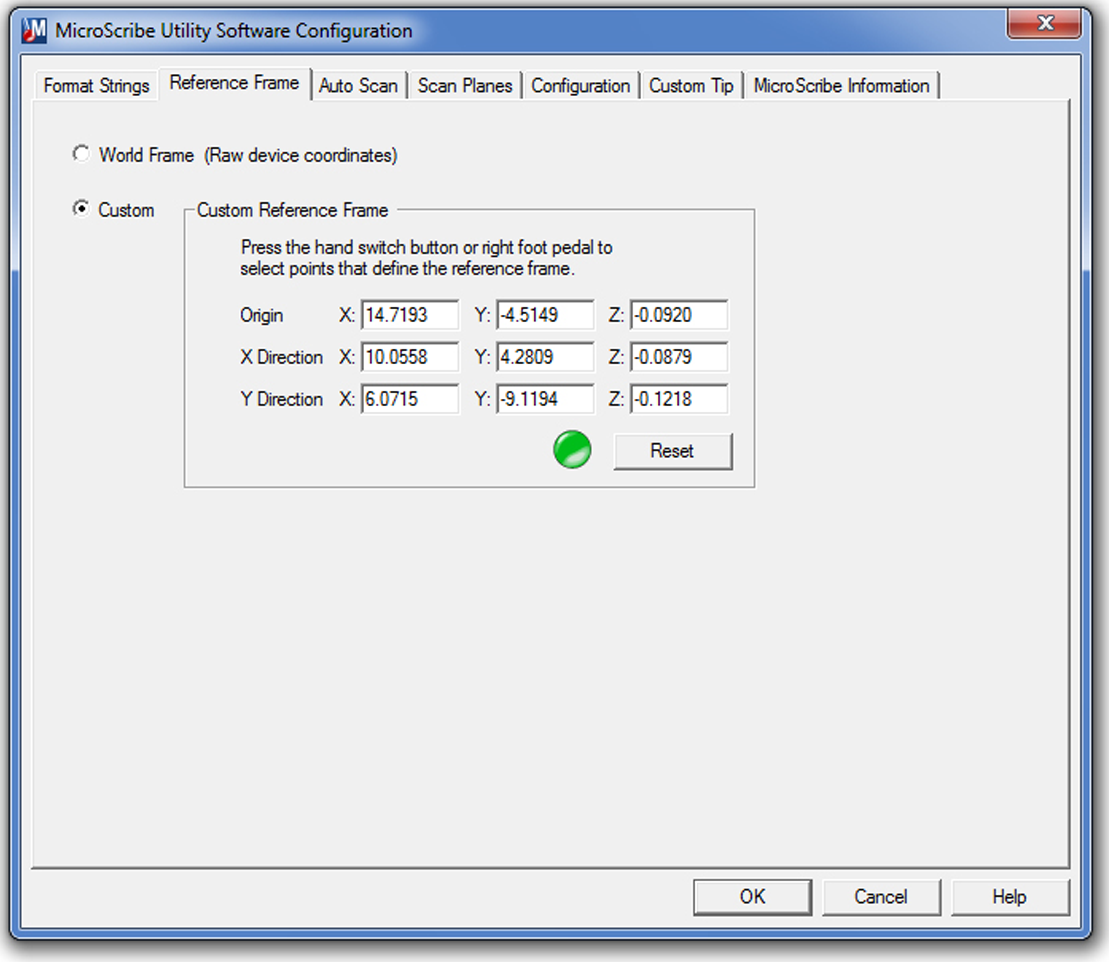Switch to the Reference Frame tab

pos(234,83)
